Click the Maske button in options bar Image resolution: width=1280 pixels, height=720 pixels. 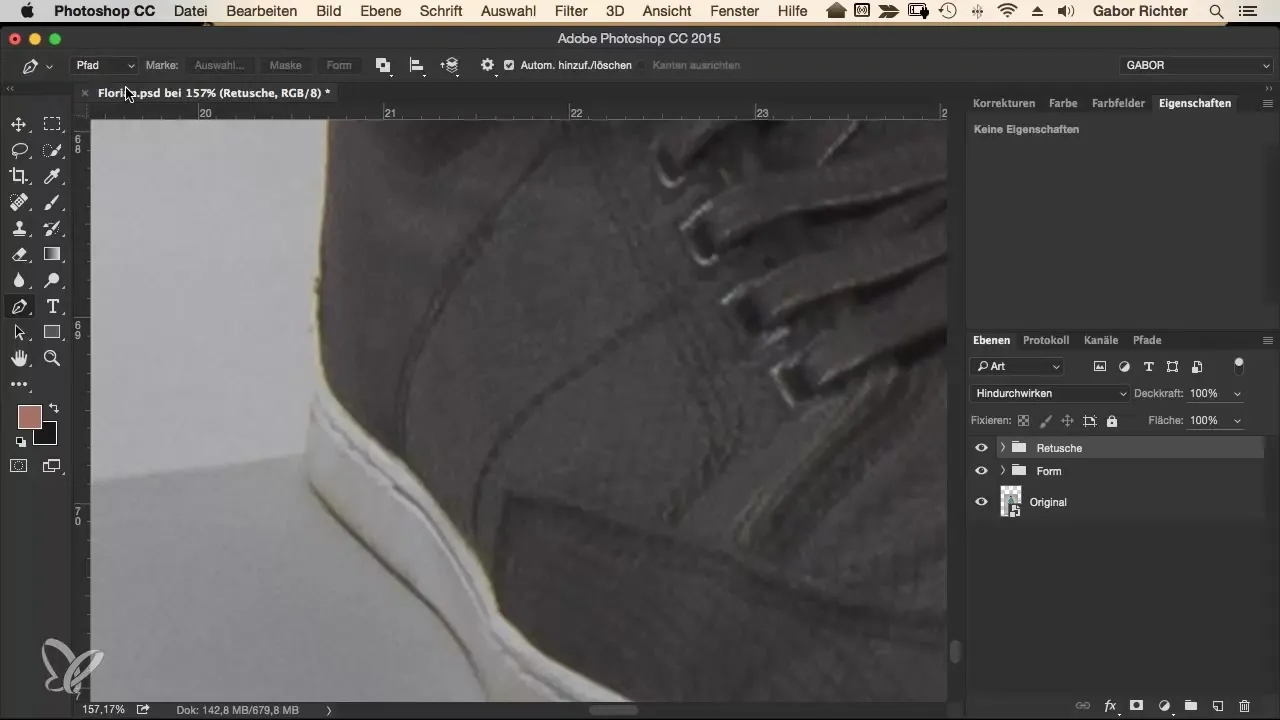pyautogui.click(x=285, y=65)
